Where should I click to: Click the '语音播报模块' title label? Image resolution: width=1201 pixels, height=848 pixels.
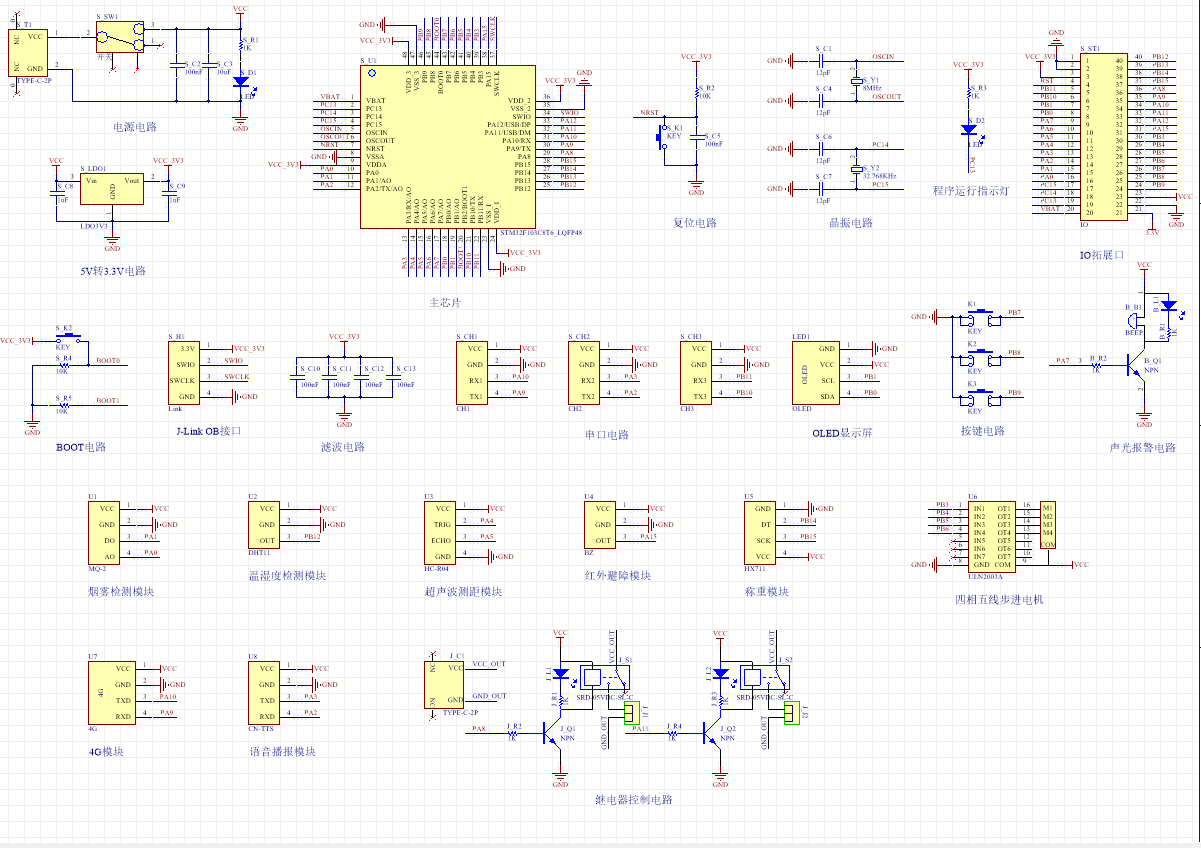(282, 751)
